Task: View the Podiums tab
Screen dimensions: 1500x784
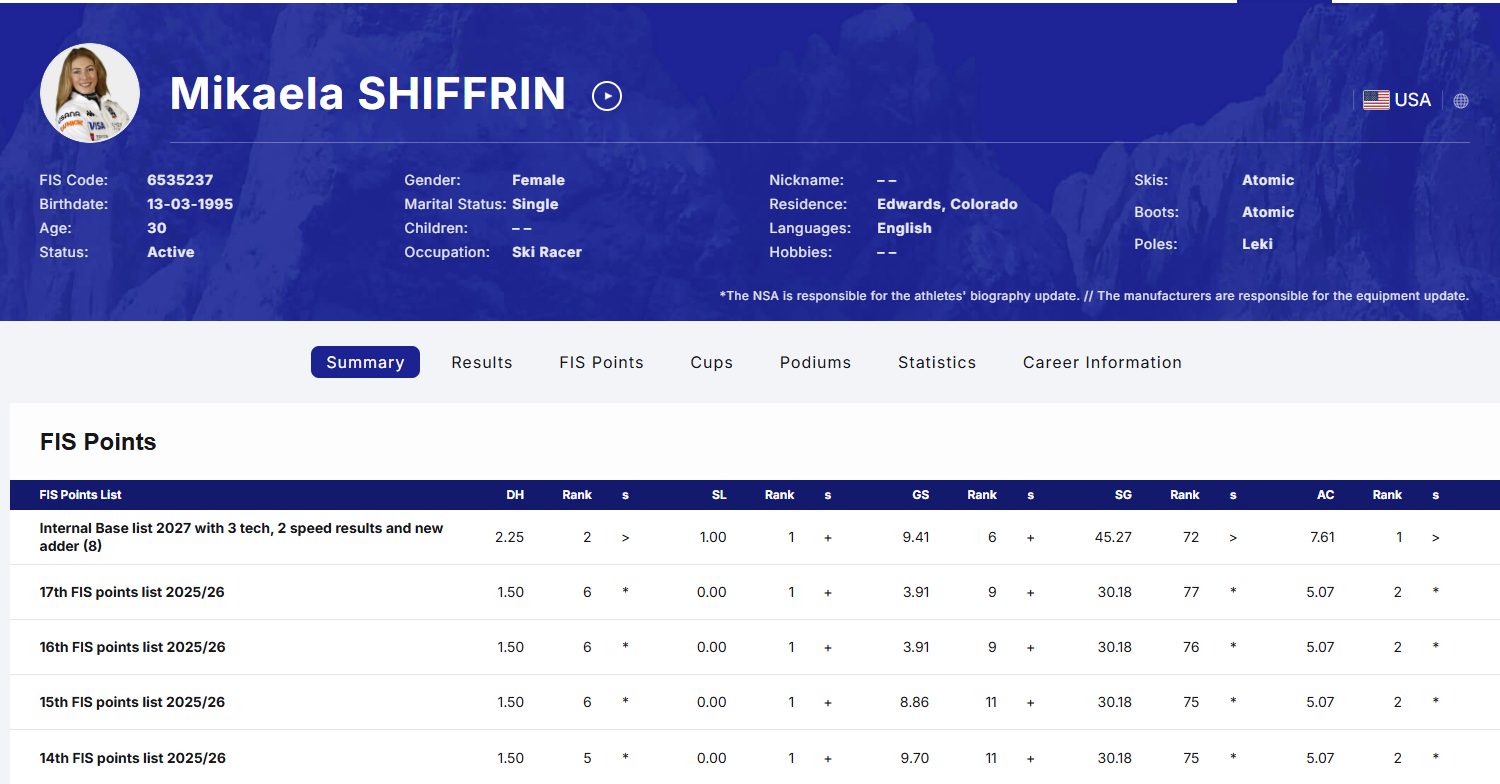Action: tap(815, 362)
